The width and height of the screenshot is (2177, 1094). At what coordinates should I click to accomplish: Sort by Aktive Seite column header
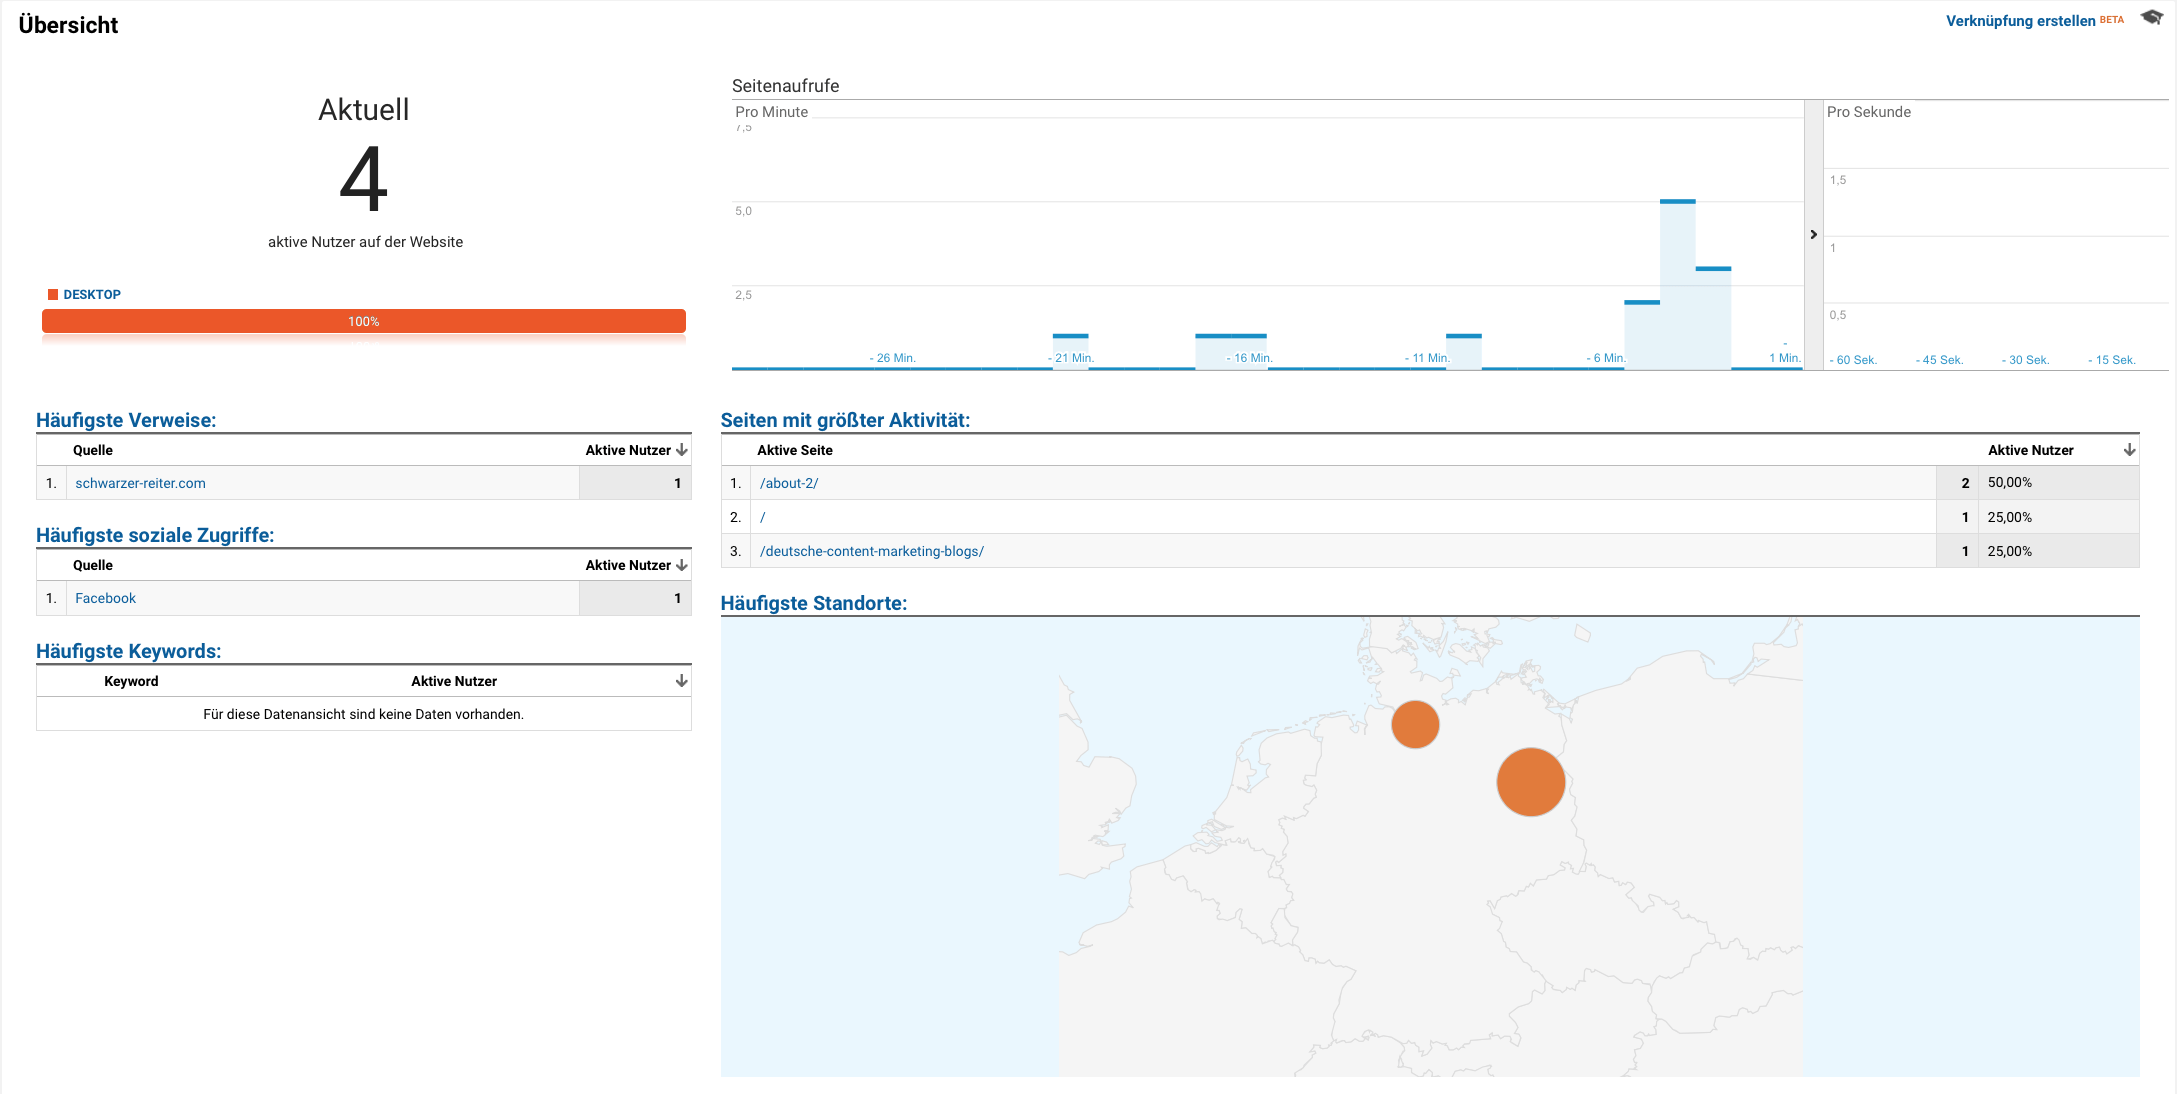coord(794,450)
